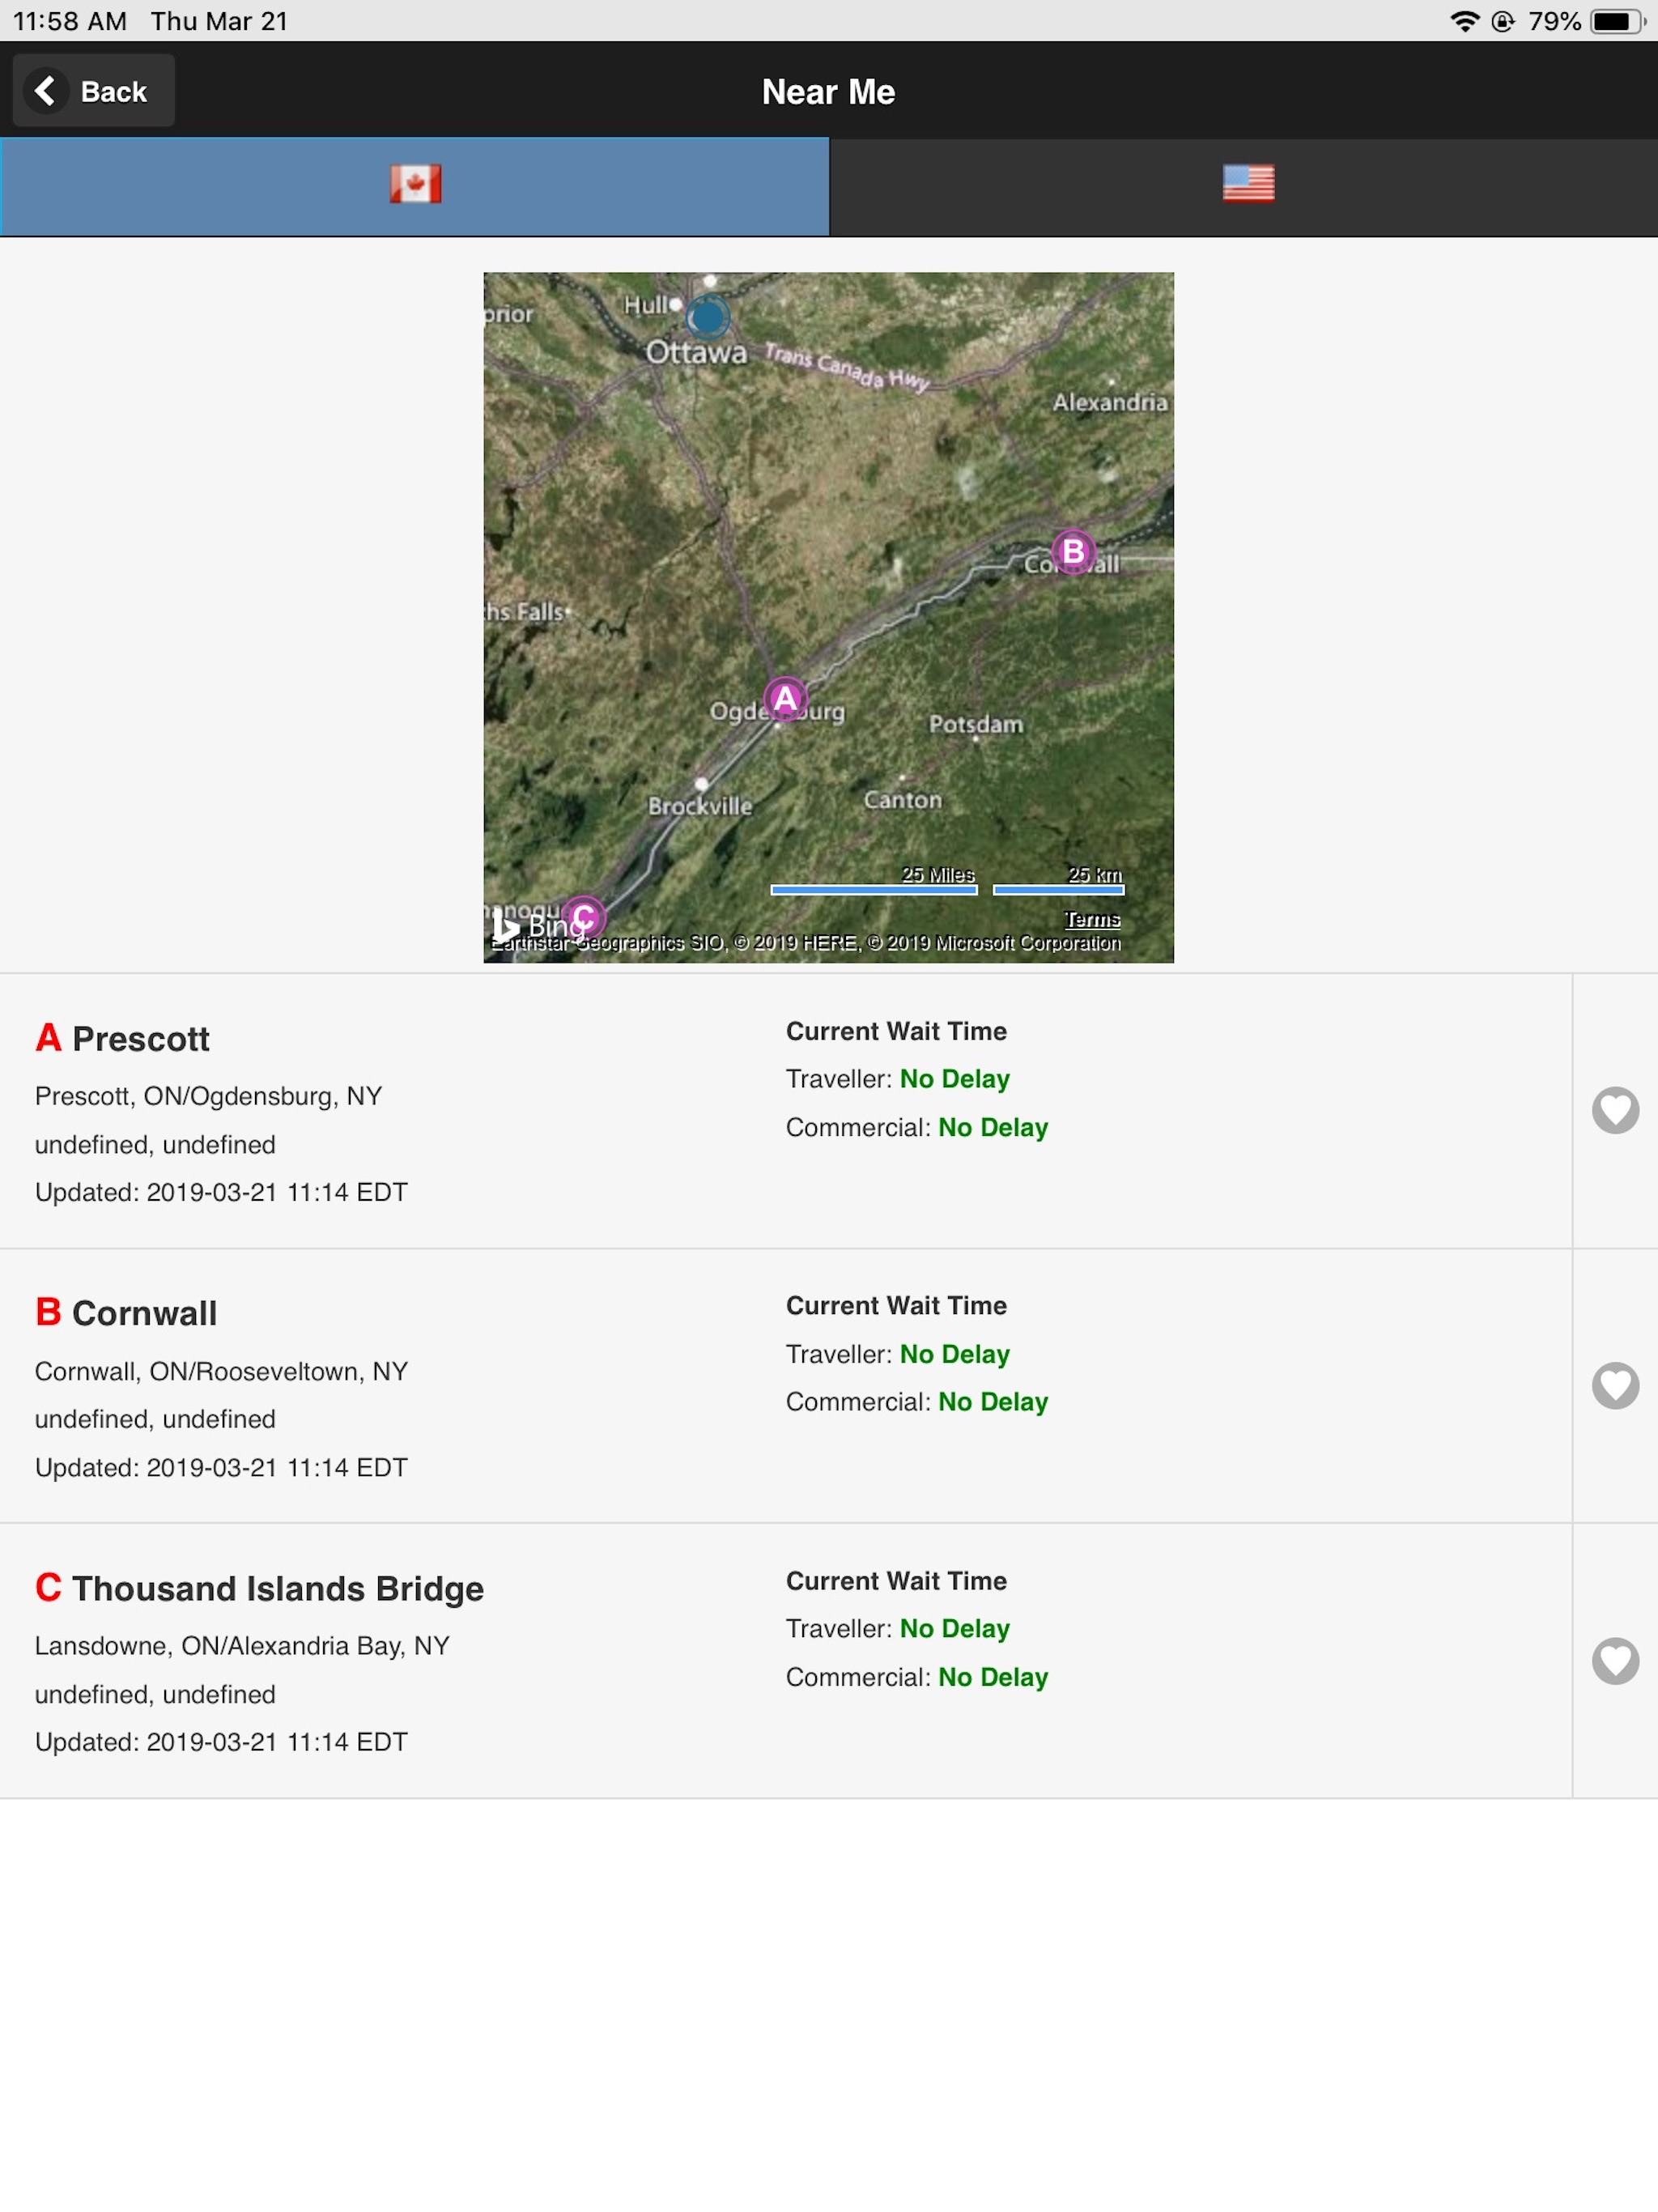The height and width of the screenshot is (2212, 1658).
Task: Switch to the Canada flag tab
Action: click(414, 185)
